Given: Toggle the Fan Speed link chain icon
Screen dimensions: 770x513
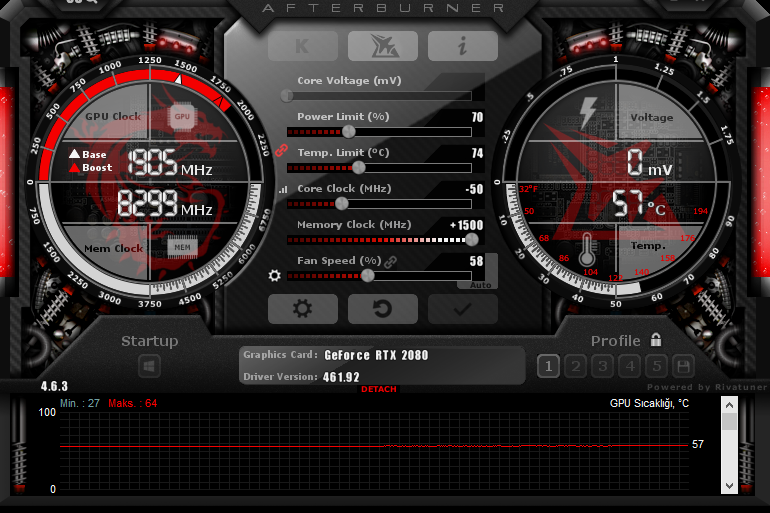Looking at the screenshot, I should coord(390,262).
